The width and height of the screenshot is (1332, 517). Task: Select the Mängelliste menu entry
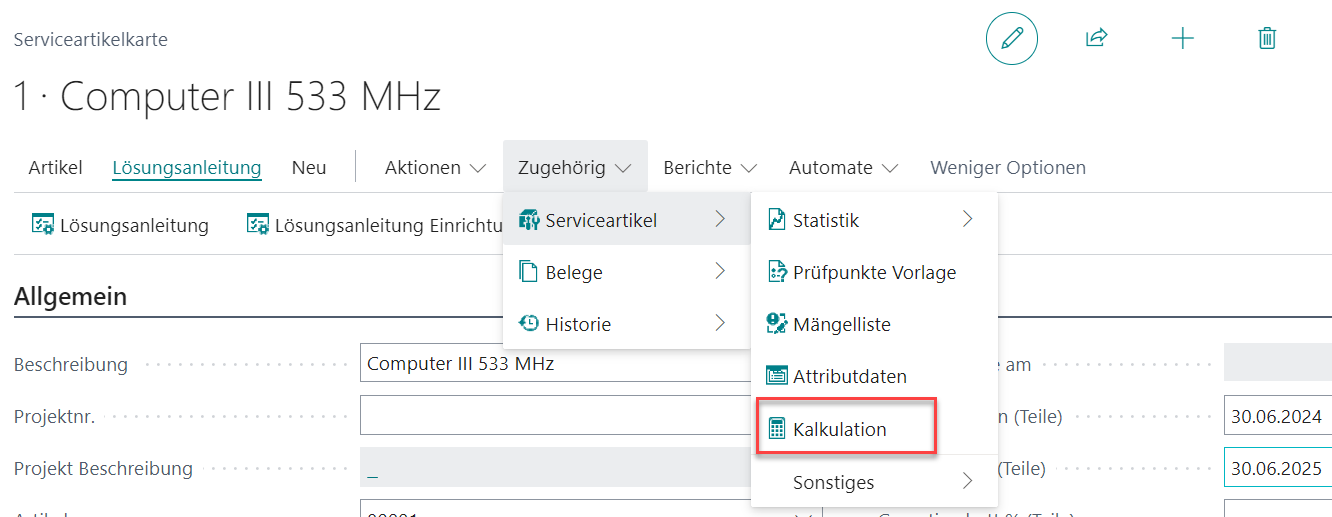pos(874,324)
